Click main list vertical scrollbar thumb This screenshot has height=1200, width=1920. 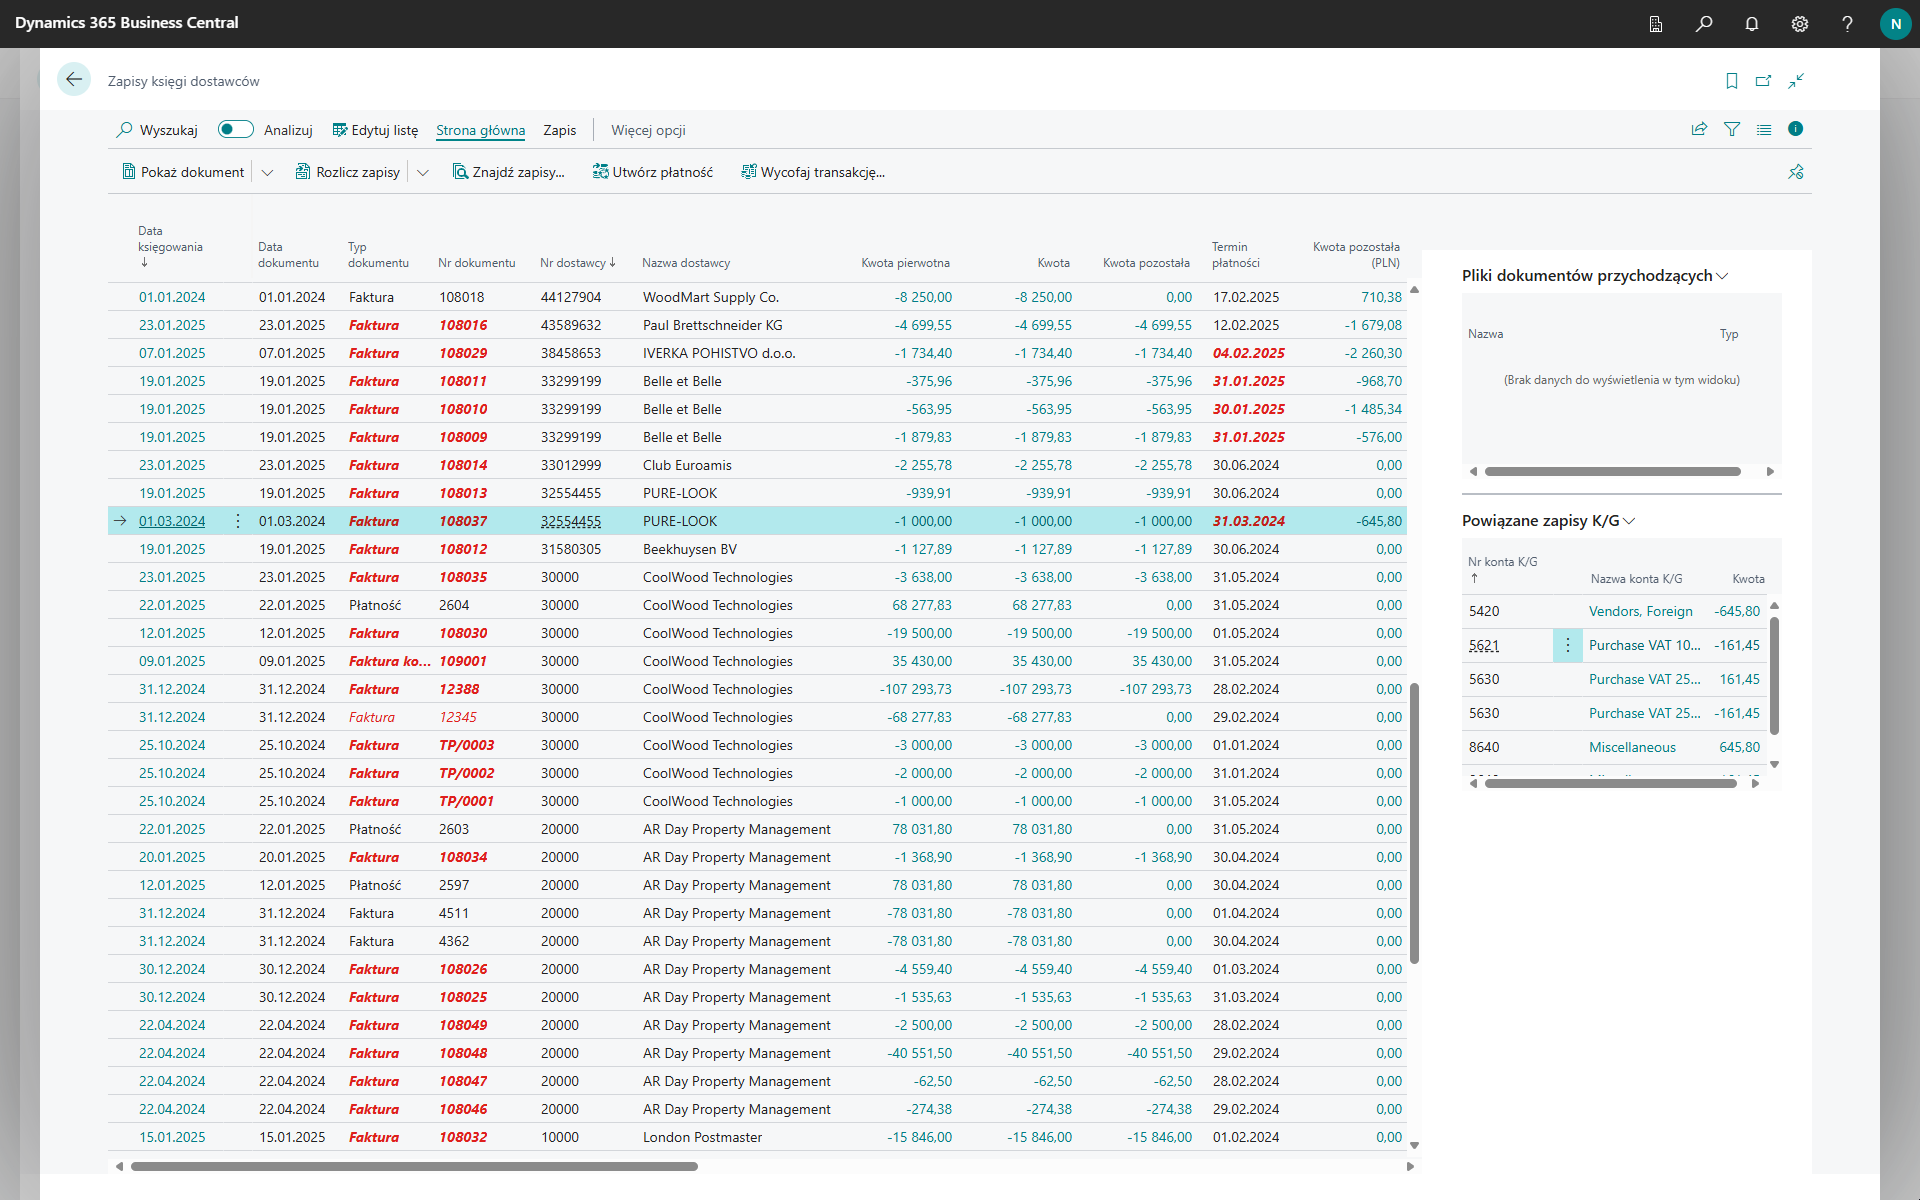point(1414,823)
